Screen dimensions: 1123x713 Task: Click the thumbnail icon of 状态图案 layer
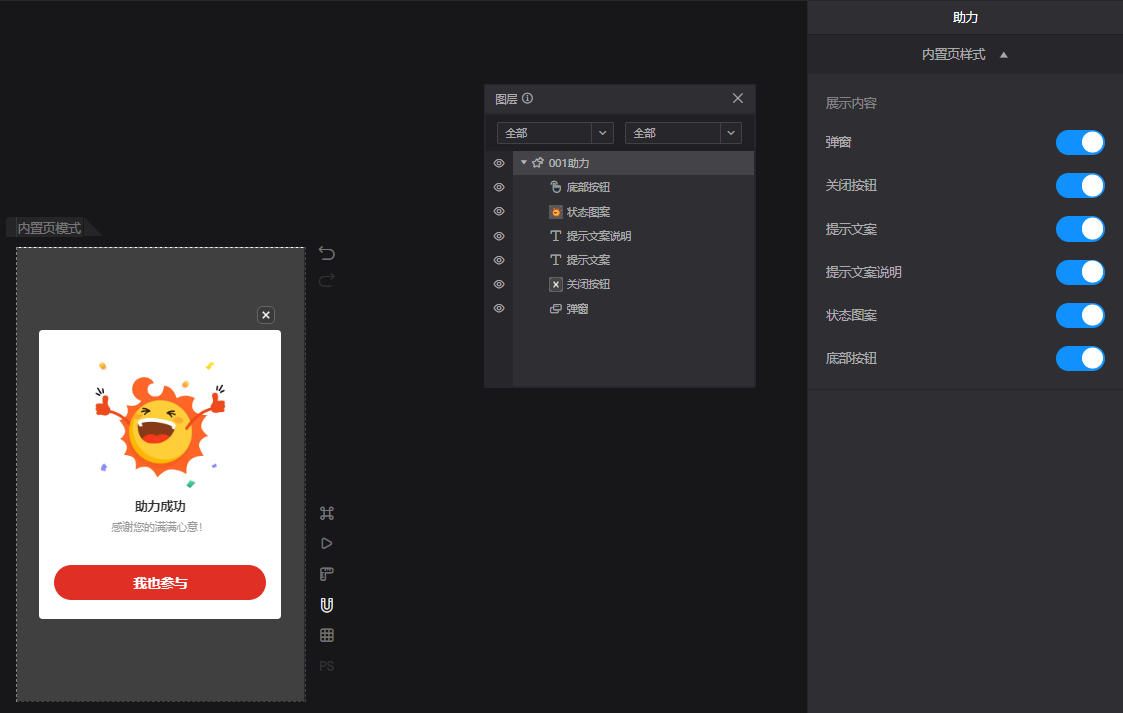coord(556,212)
